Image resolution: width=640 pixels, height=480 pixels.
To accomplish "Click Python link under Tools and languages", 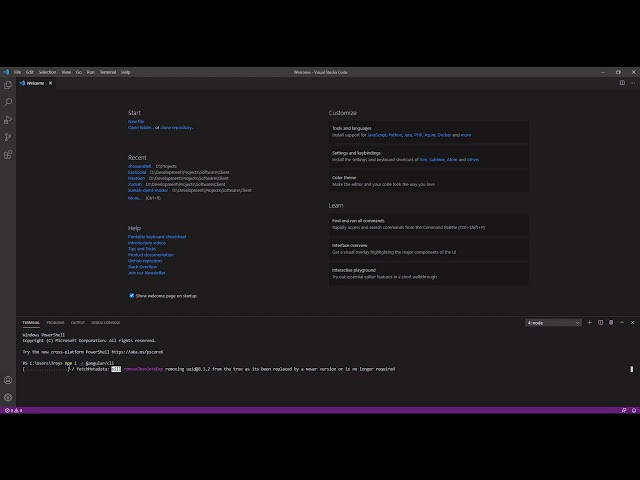I will (x=395, y=135).
